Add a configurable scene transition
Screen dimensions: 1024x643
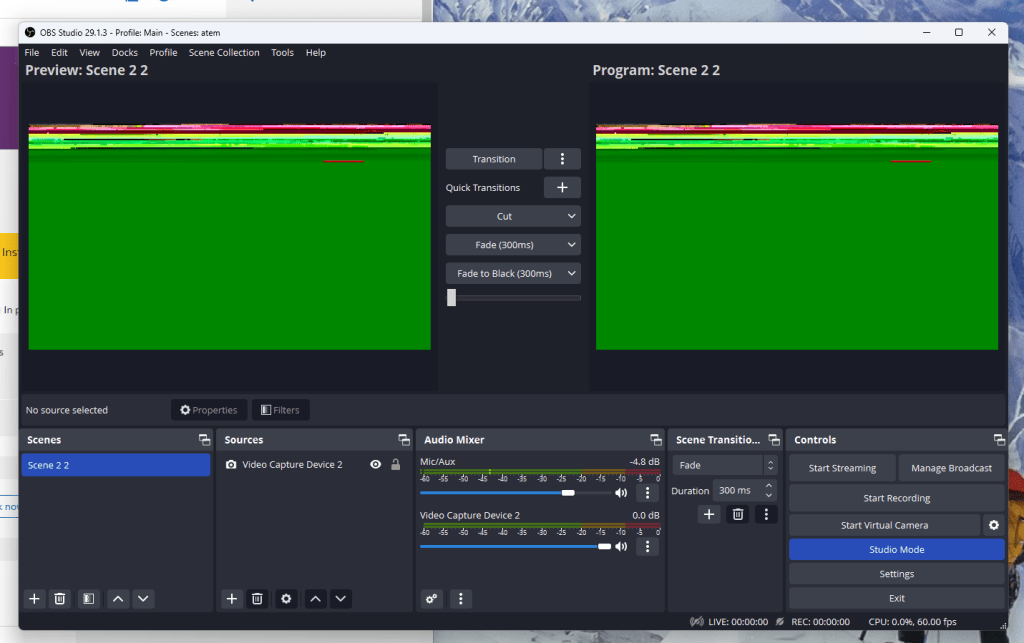[709, 514]
